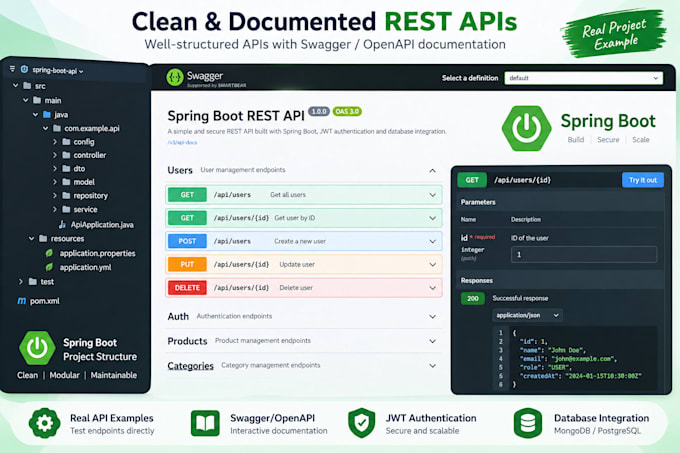Collapse the src folder
Viewport: 680px width, 453px height.
click(16, 85)
